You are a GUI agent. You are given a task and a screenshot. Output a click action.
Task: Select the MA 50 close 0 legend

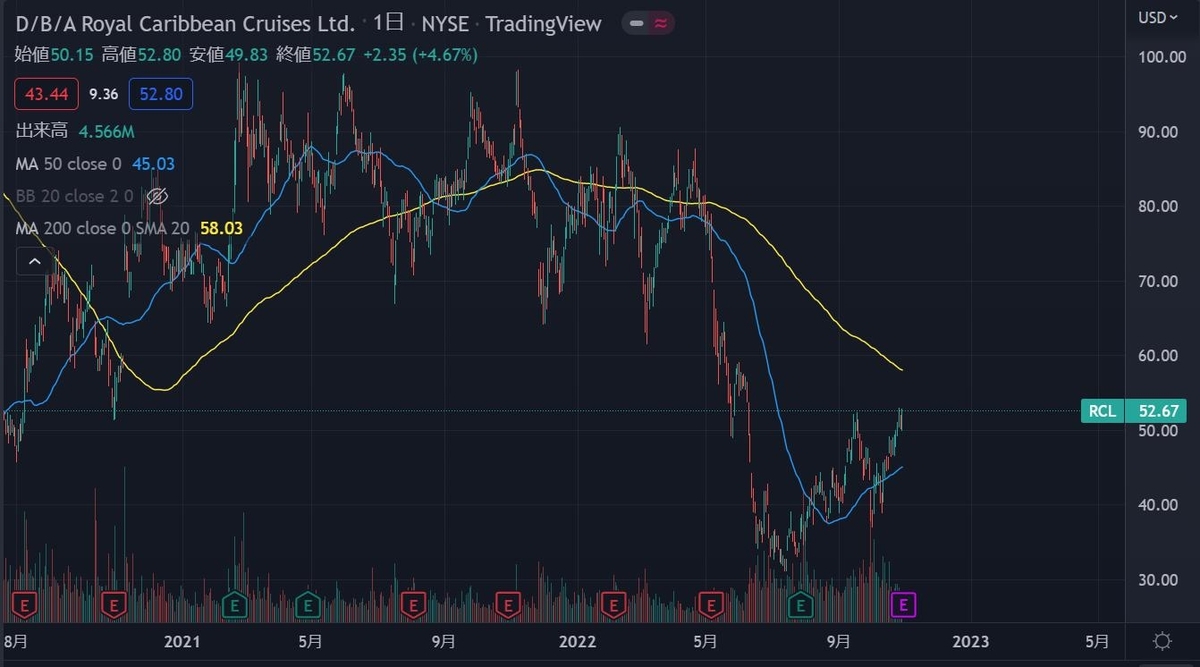68,163
